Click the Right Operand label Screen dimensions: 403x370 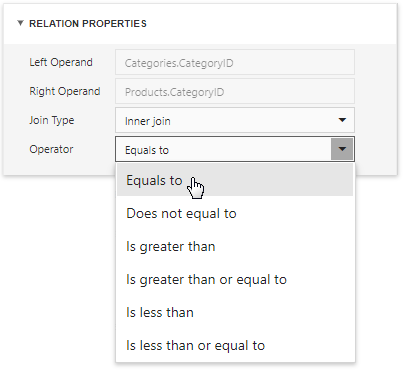pos(65,91)
